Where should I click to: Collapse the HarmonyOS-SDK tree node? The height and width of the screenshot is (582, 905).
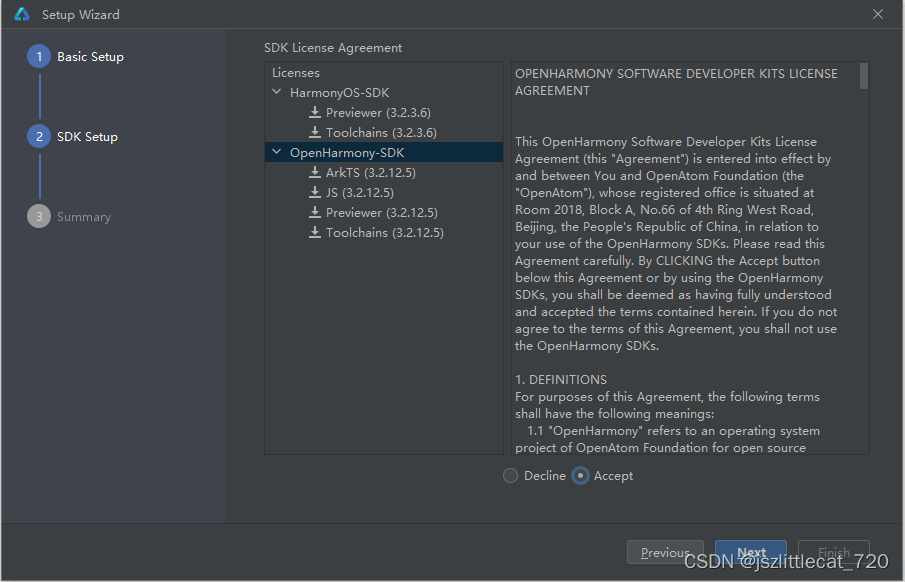click(276, 92)
